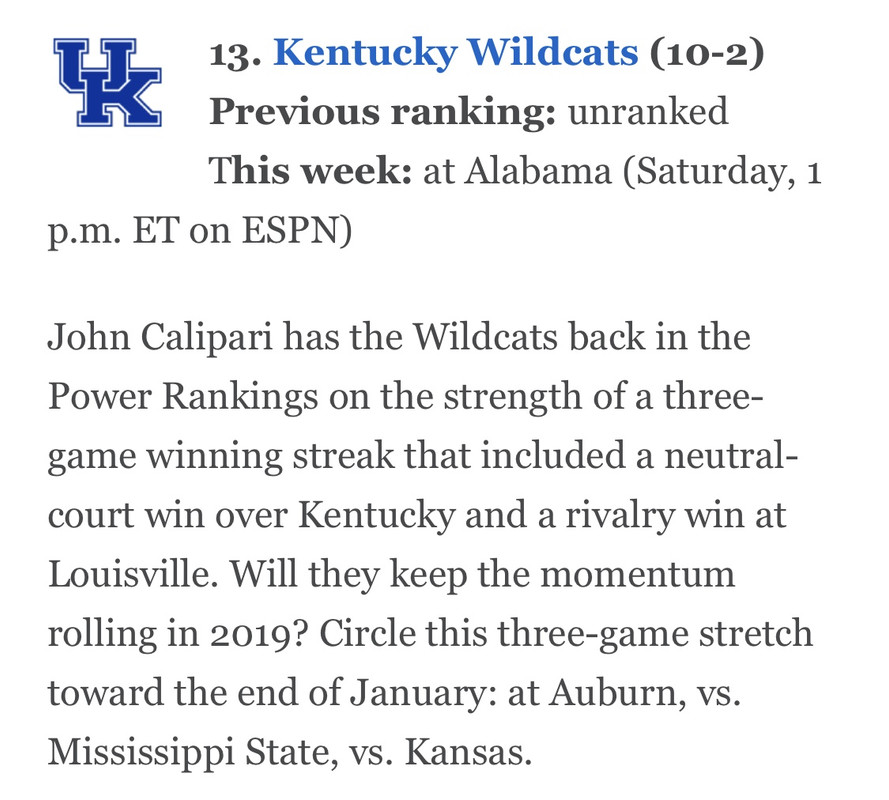The image size is (889, 800).
Task: Click the word 'unranked'
Action: [x=648, y=111]
